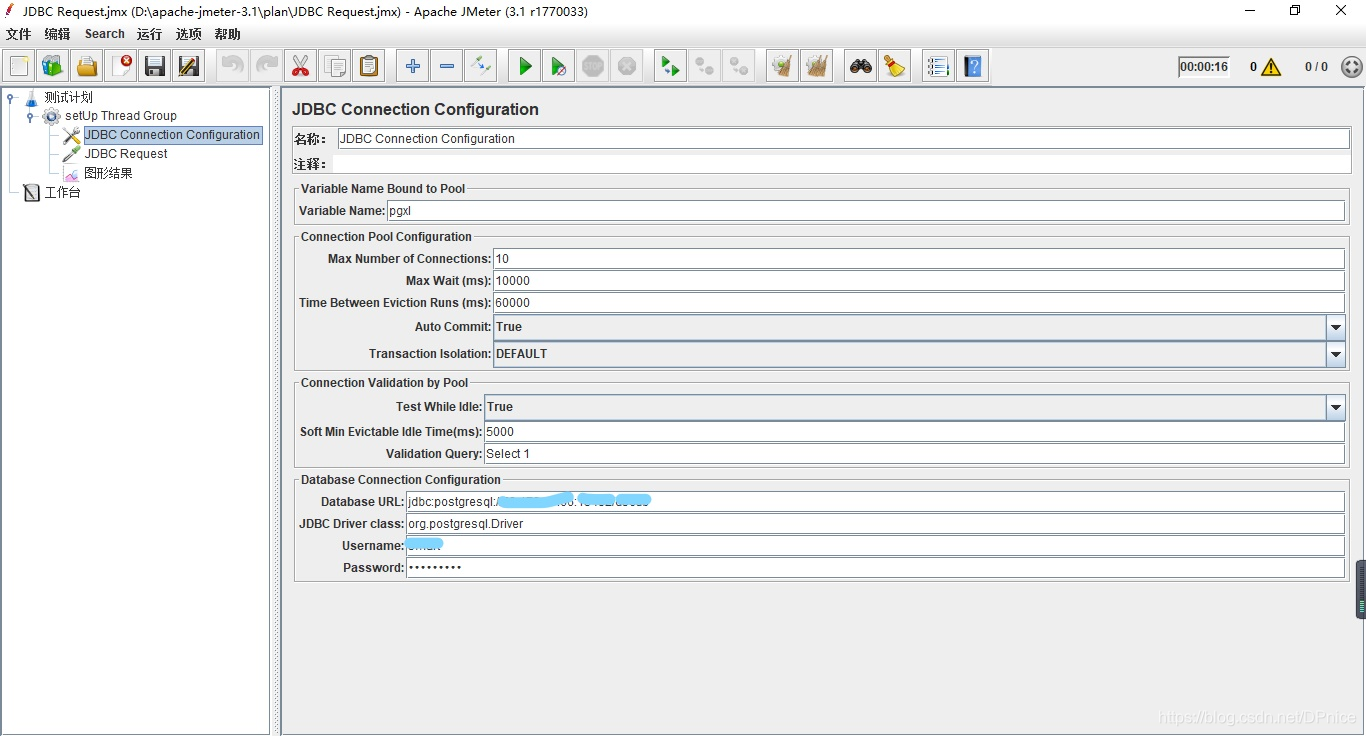Copy element using toolbar copy icon
1366x736 pixels.
335,67
